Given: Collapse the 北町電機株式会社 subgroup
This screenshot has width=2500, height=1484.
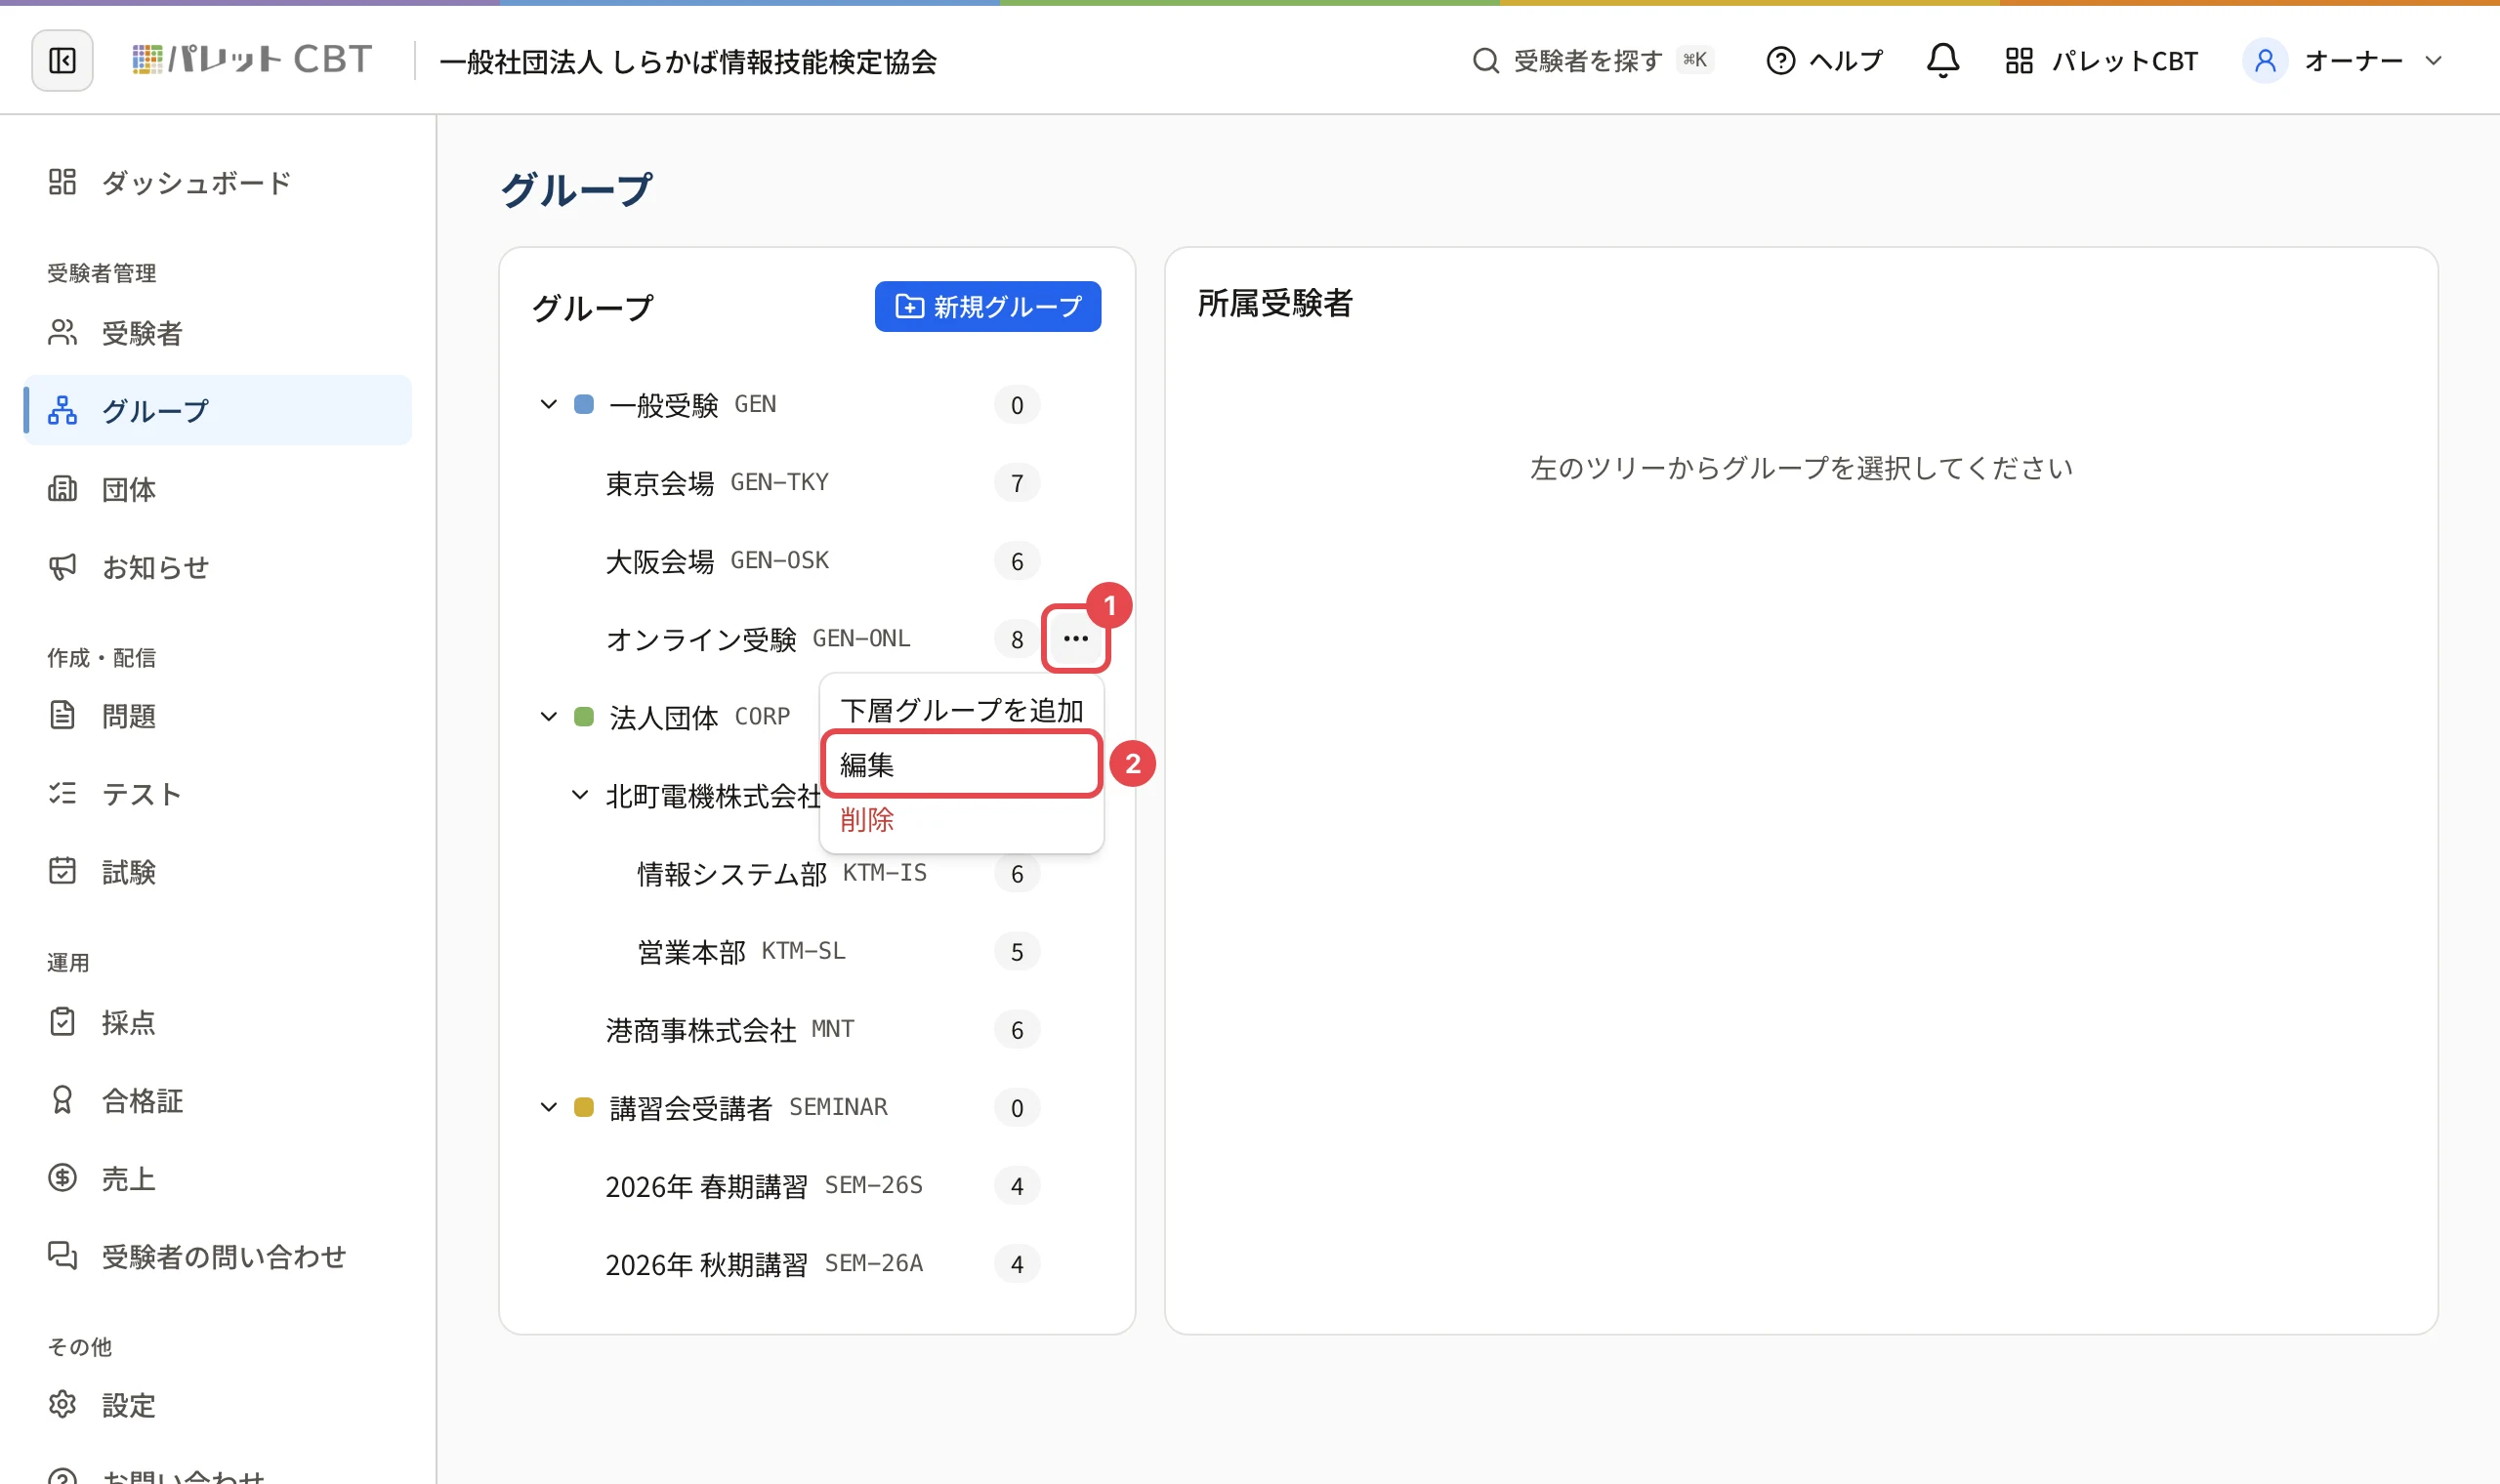Looking at the screenshot, I should click(x=579, y=795).
